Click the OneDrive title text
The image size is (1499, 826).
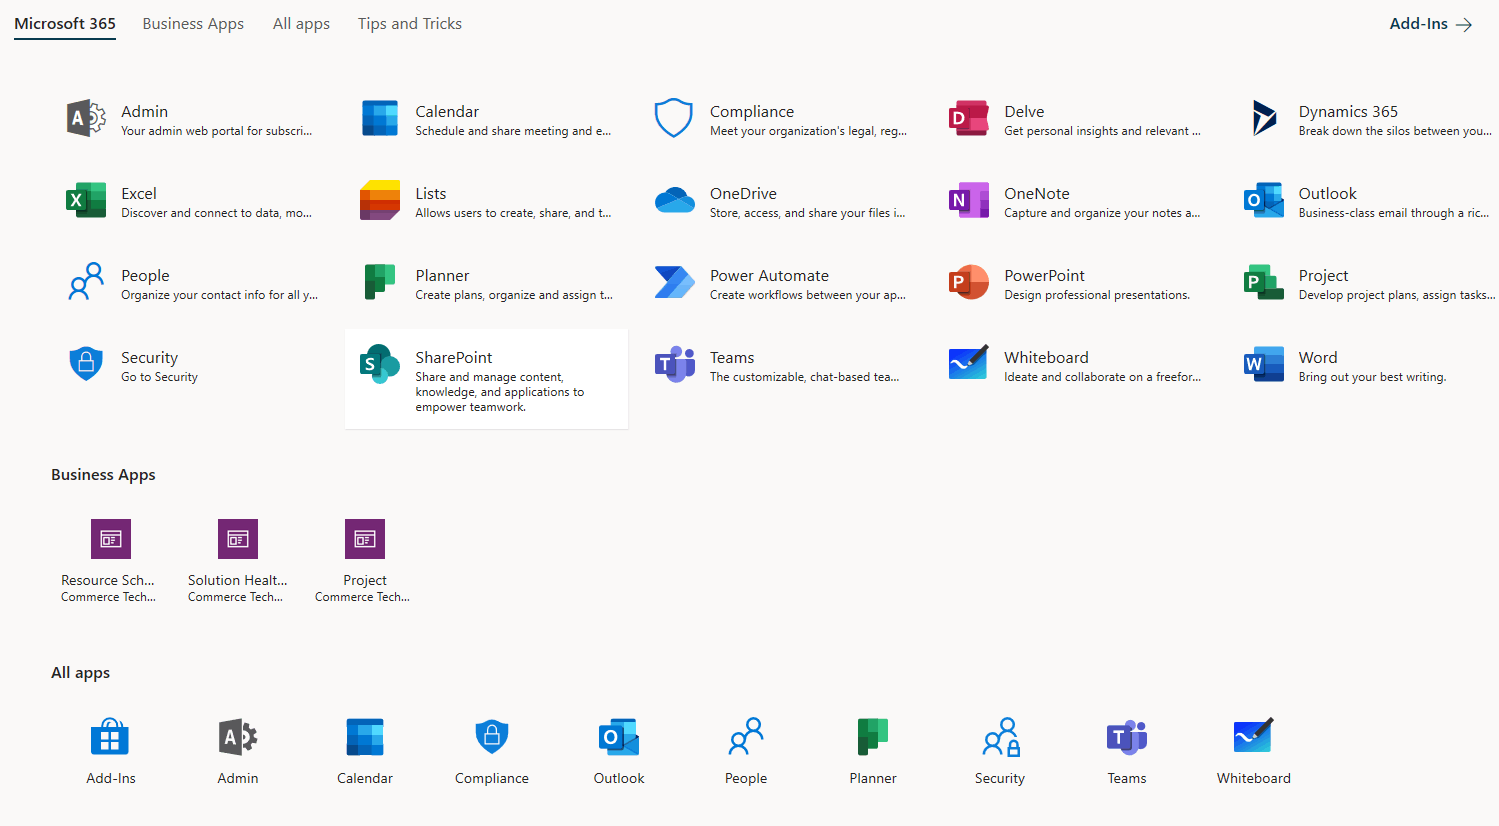click(743, 194)
